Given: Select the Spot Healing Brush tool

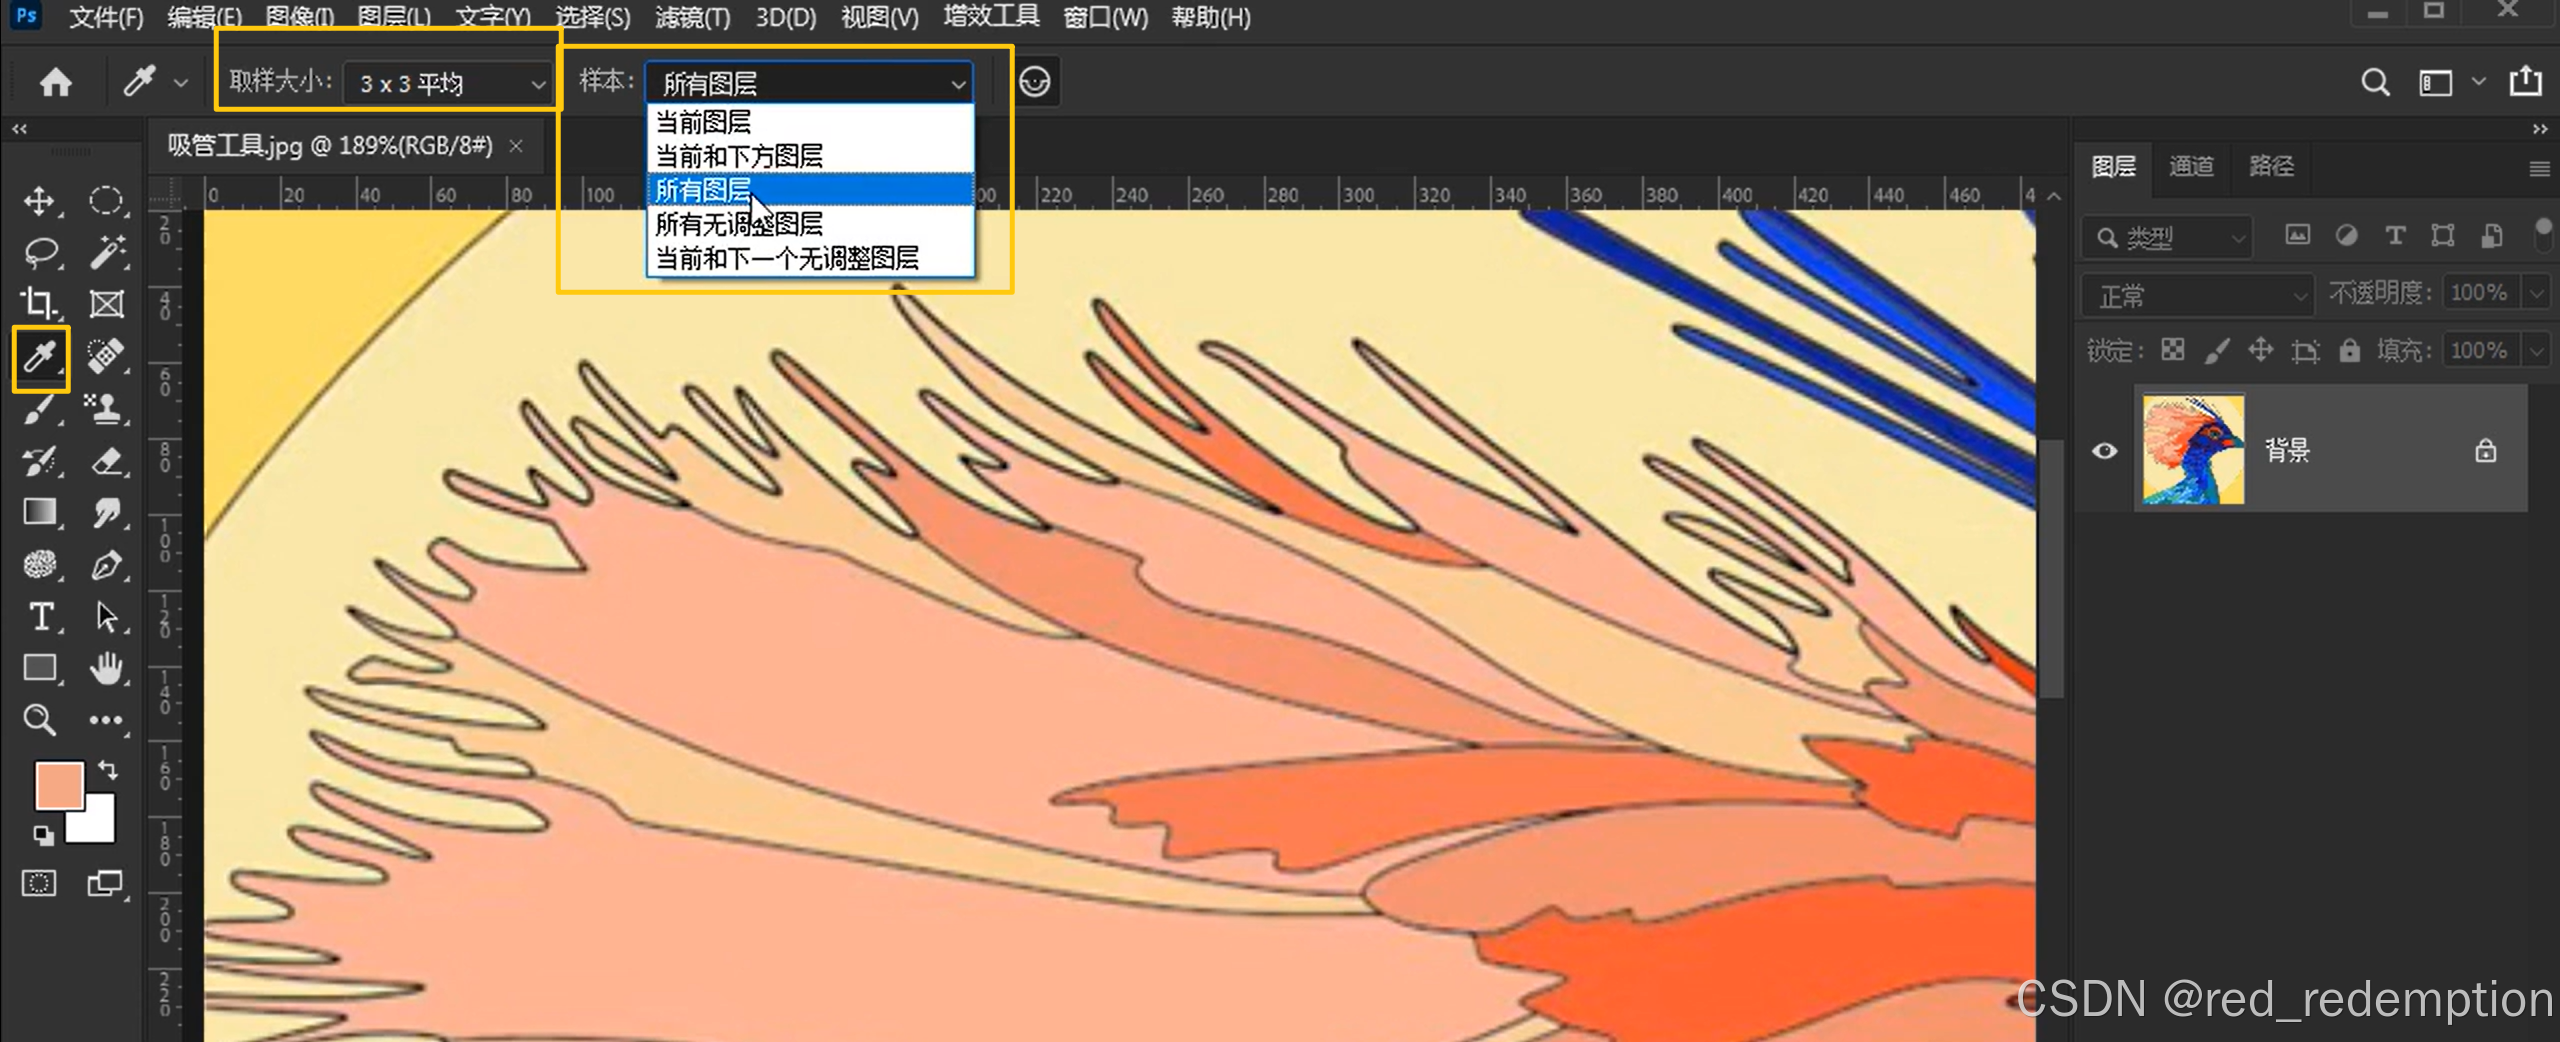Looking at the screenshot, I should pos(106,356).
